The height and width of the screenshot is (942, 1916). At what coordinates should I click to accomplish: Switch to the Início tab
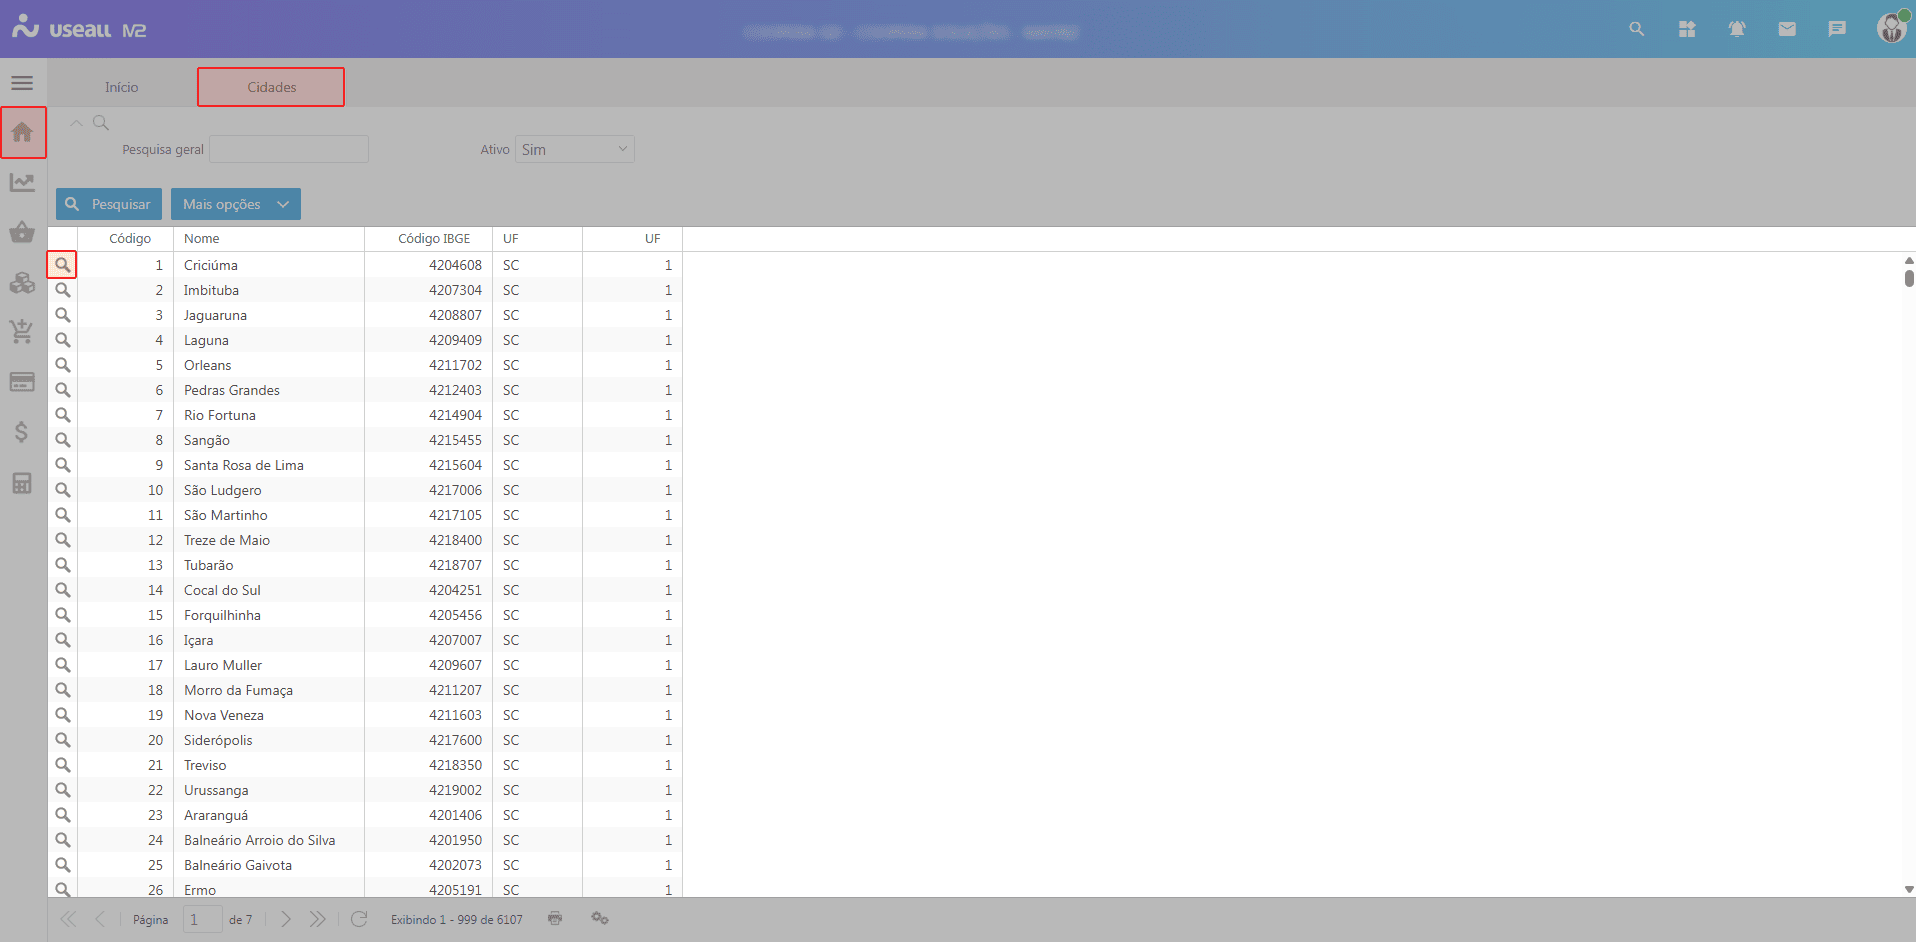tap(122, 87)
